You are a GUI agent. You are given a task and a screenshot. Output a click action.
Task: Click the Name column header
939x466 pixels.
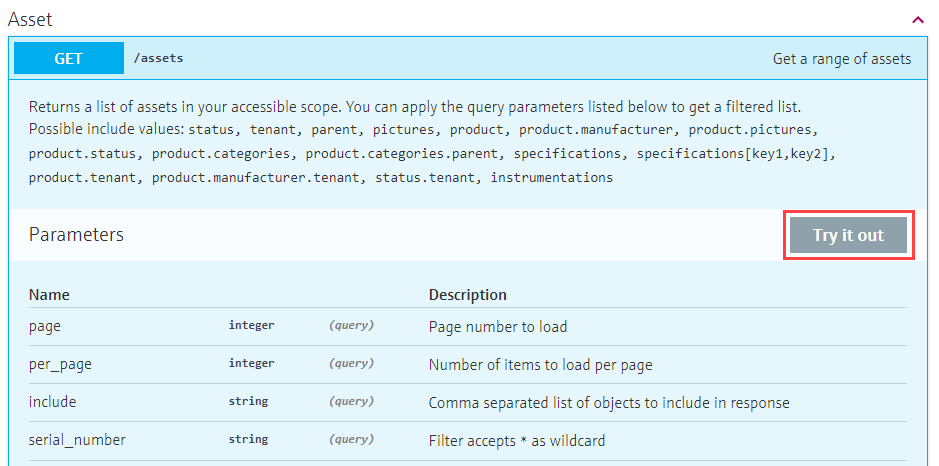[x=49, y=295]
